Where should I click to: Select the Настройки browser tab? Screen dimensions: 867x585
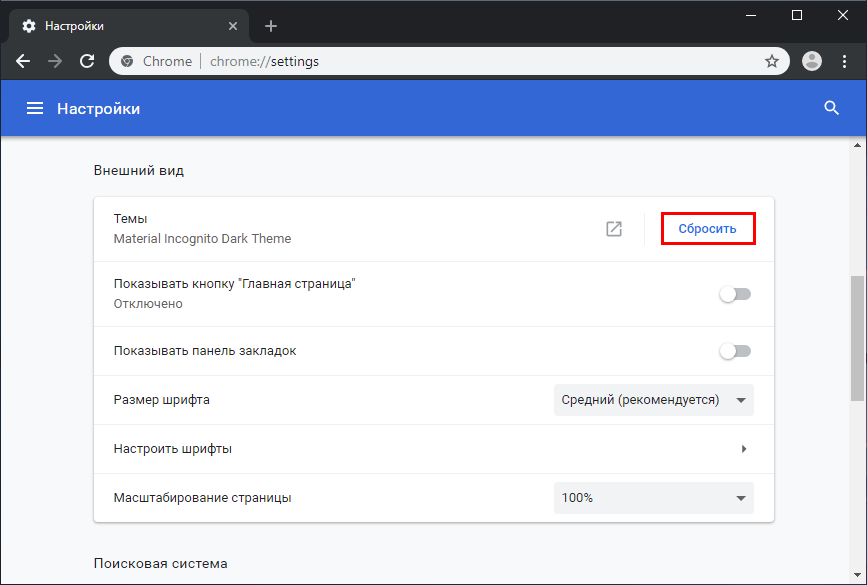click(128, 26)
